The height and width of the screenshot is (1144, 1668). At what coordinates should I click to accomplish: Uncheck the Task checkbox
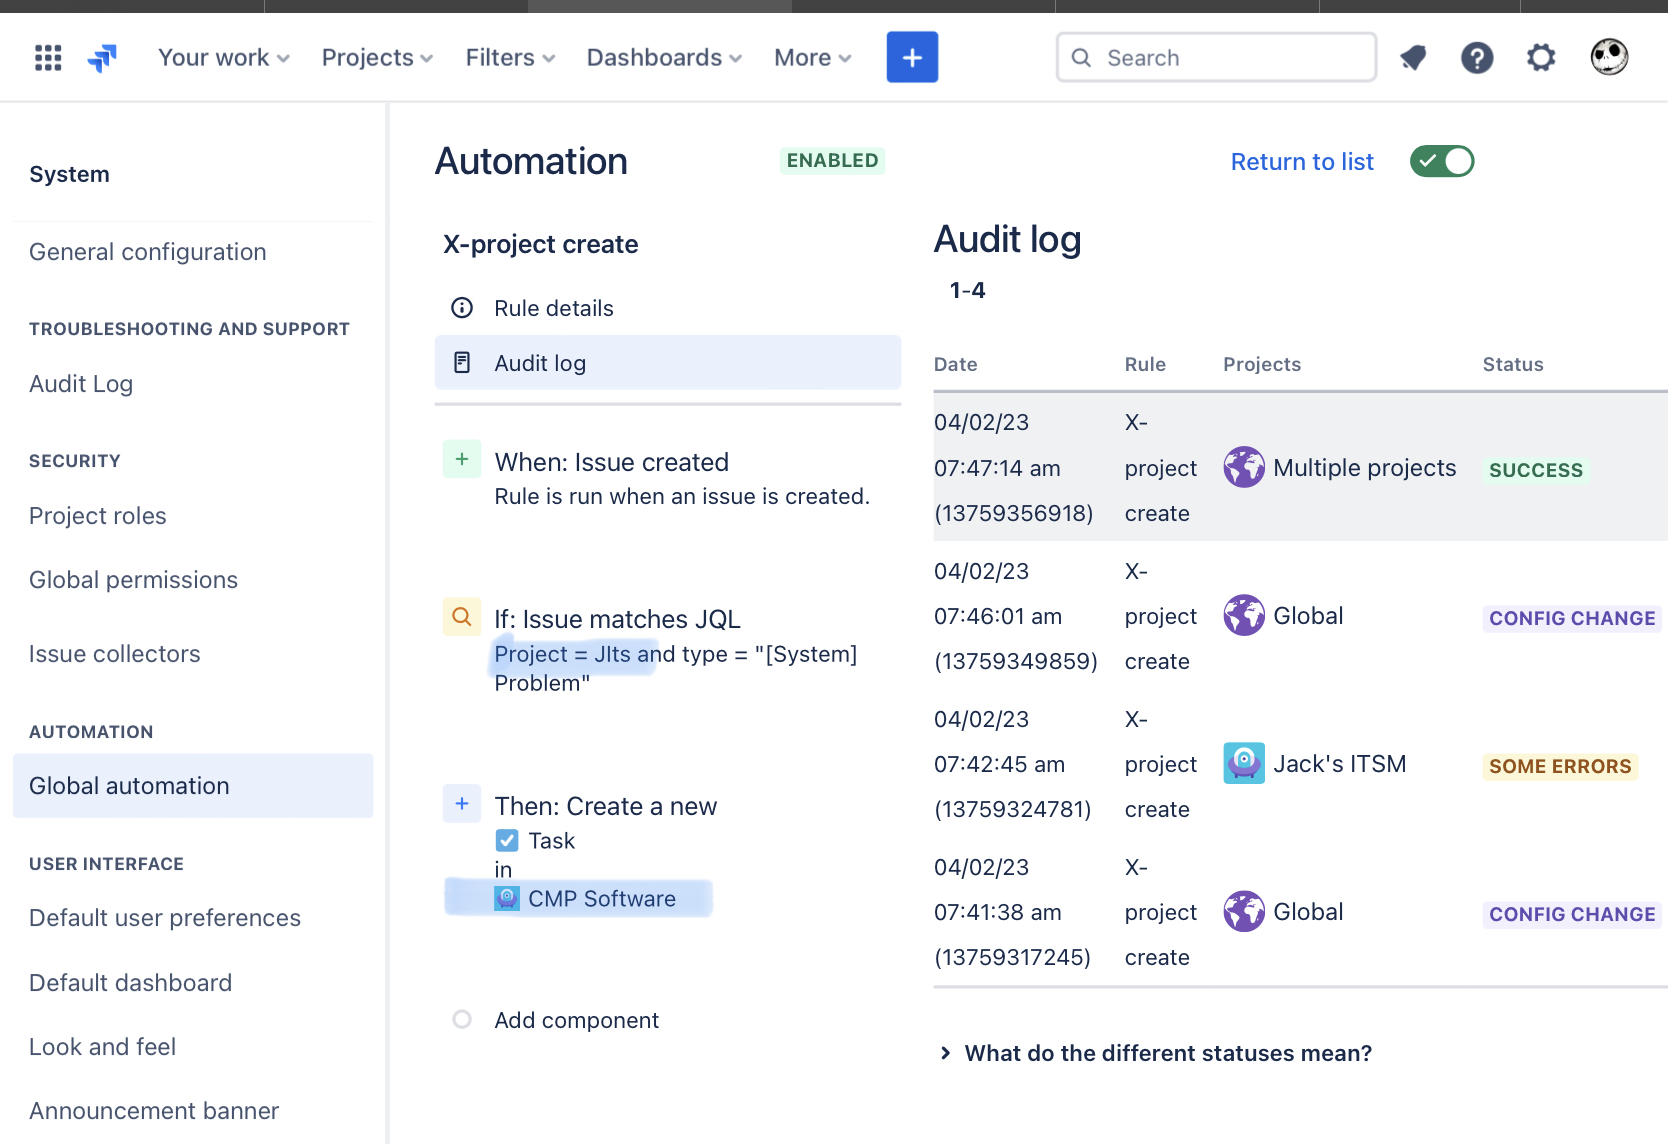[507, 840]
